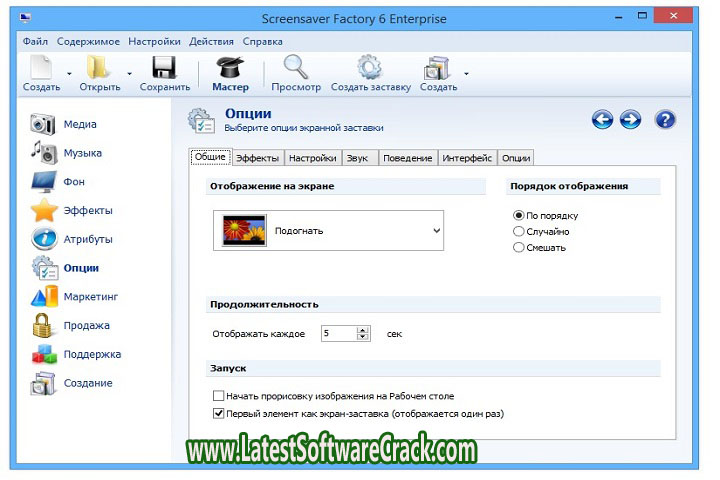The width and height of the screenshot is (720, 480).
Task: Select the Случайно radio button
Action: pos(518,231)
